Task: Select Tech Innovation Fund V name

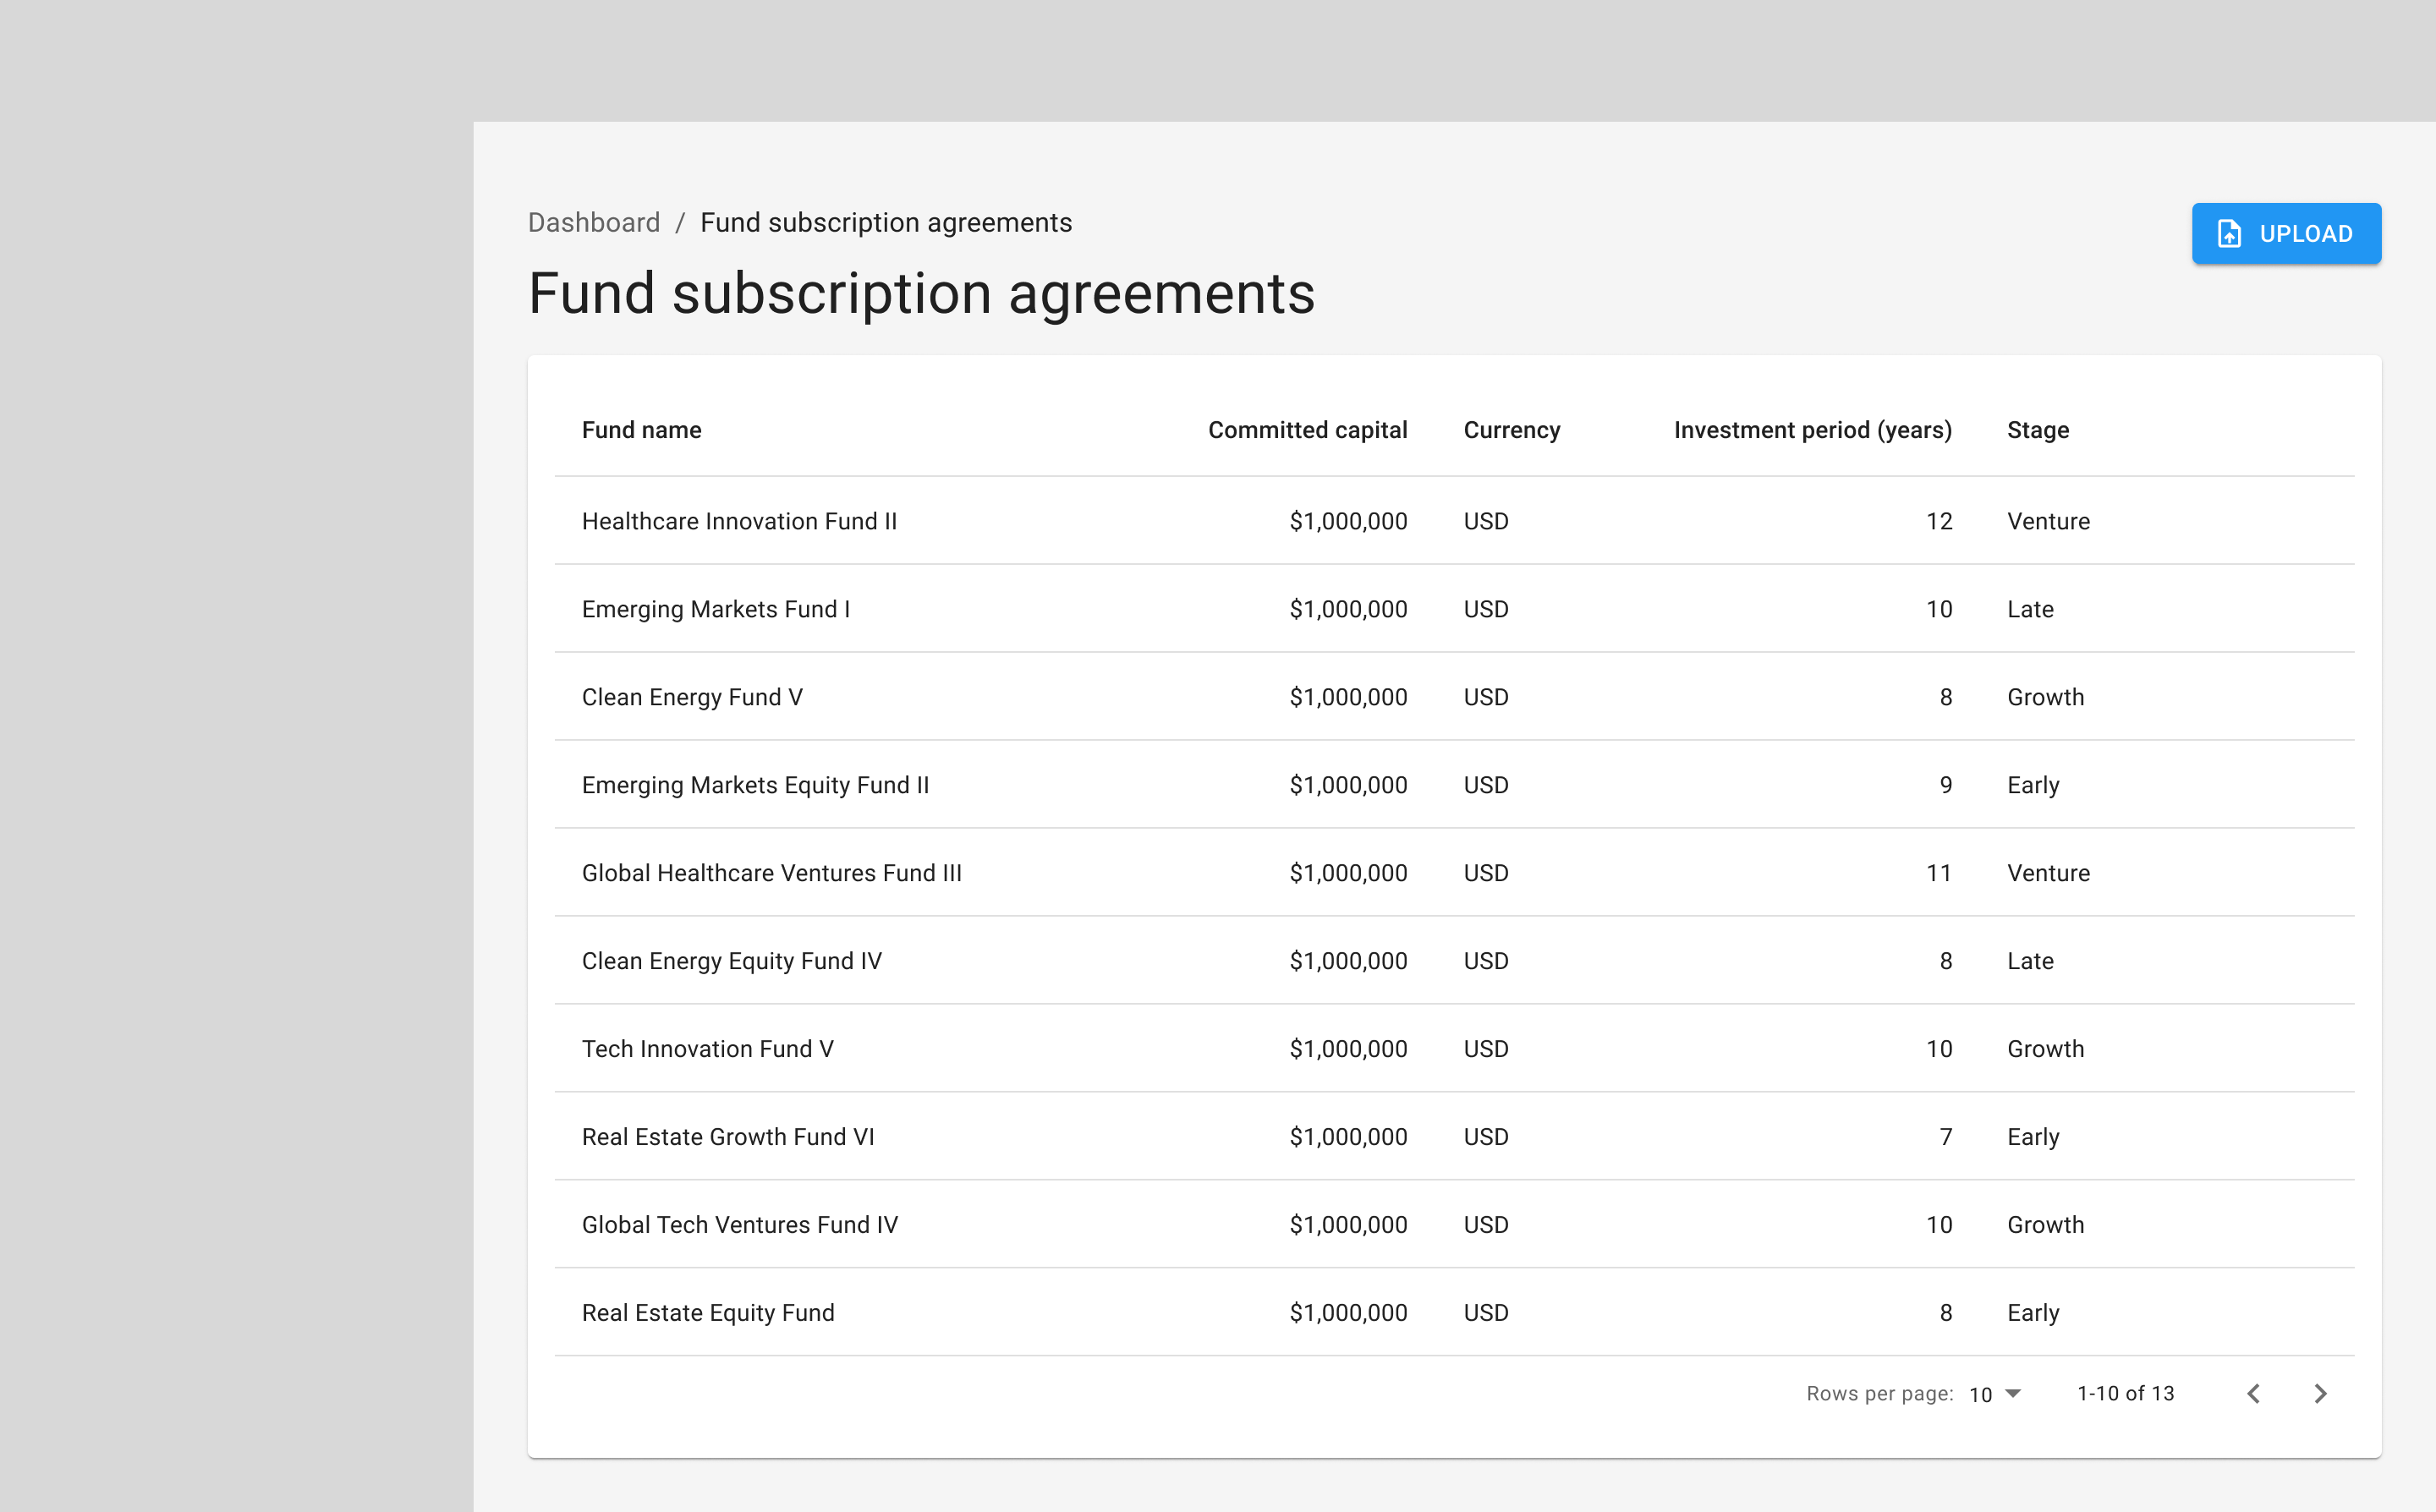Action: (708, 1049)
